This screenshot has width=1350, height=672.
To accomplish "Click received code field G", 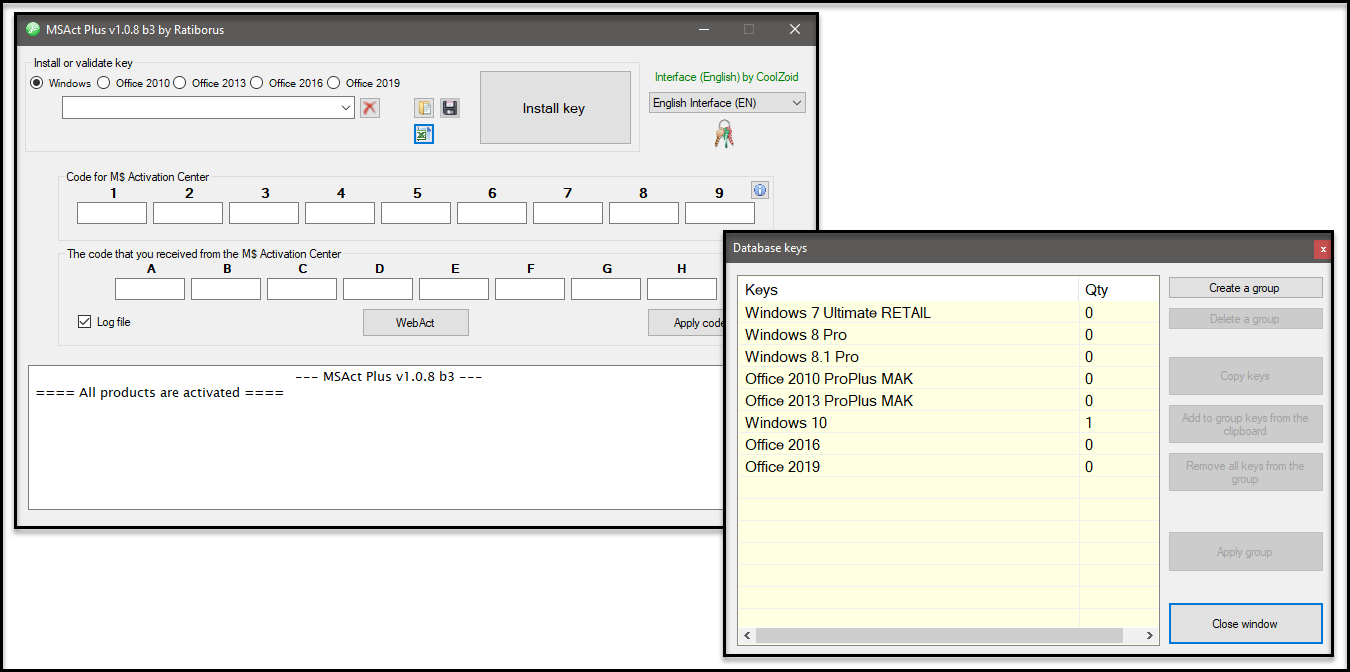I will (606, 289).
